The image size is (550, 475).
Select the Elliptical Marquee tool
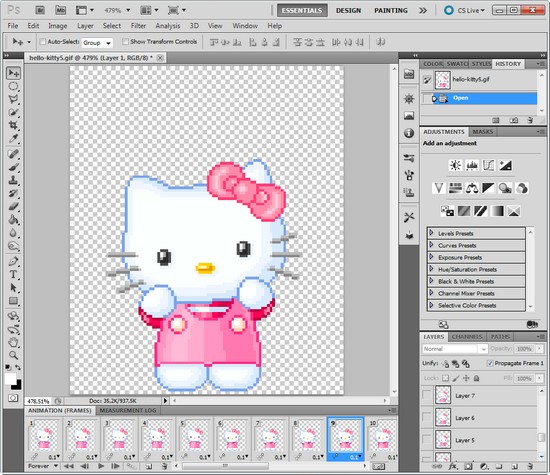click(x=13, y=86)
